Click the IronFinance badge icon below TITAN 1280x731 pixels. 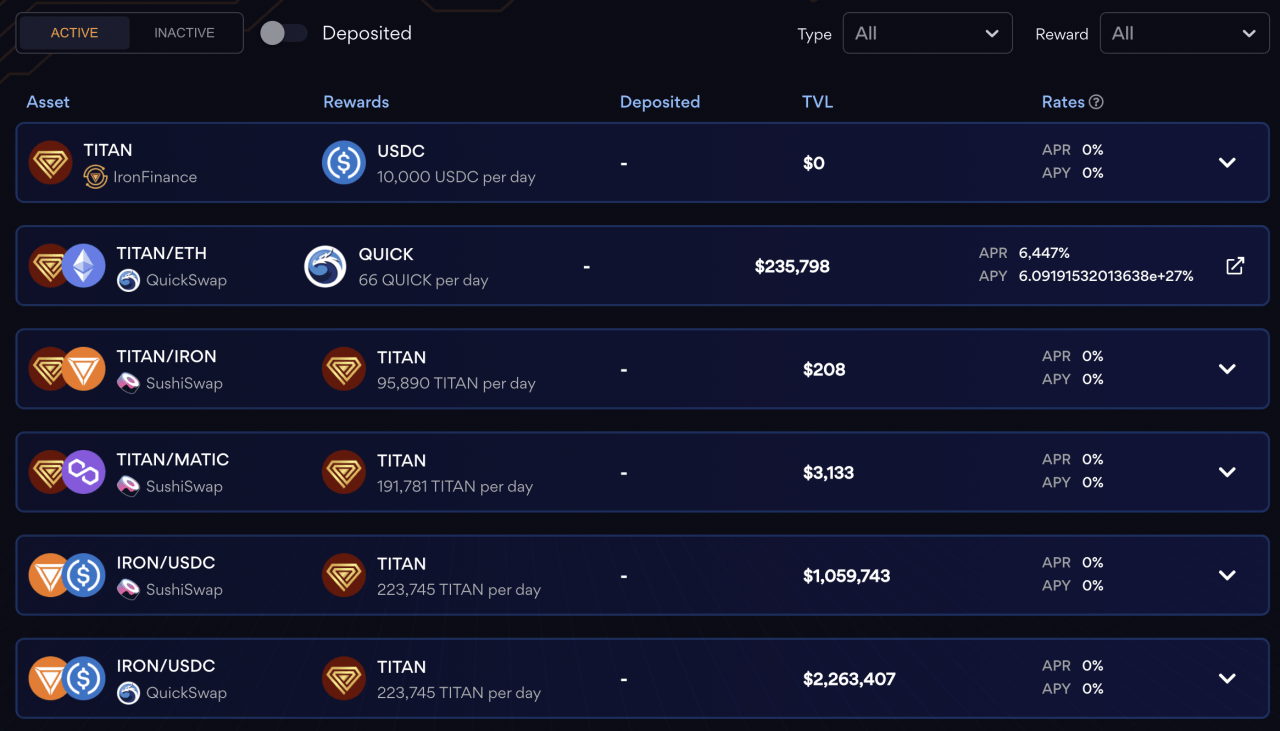(96, 174)
